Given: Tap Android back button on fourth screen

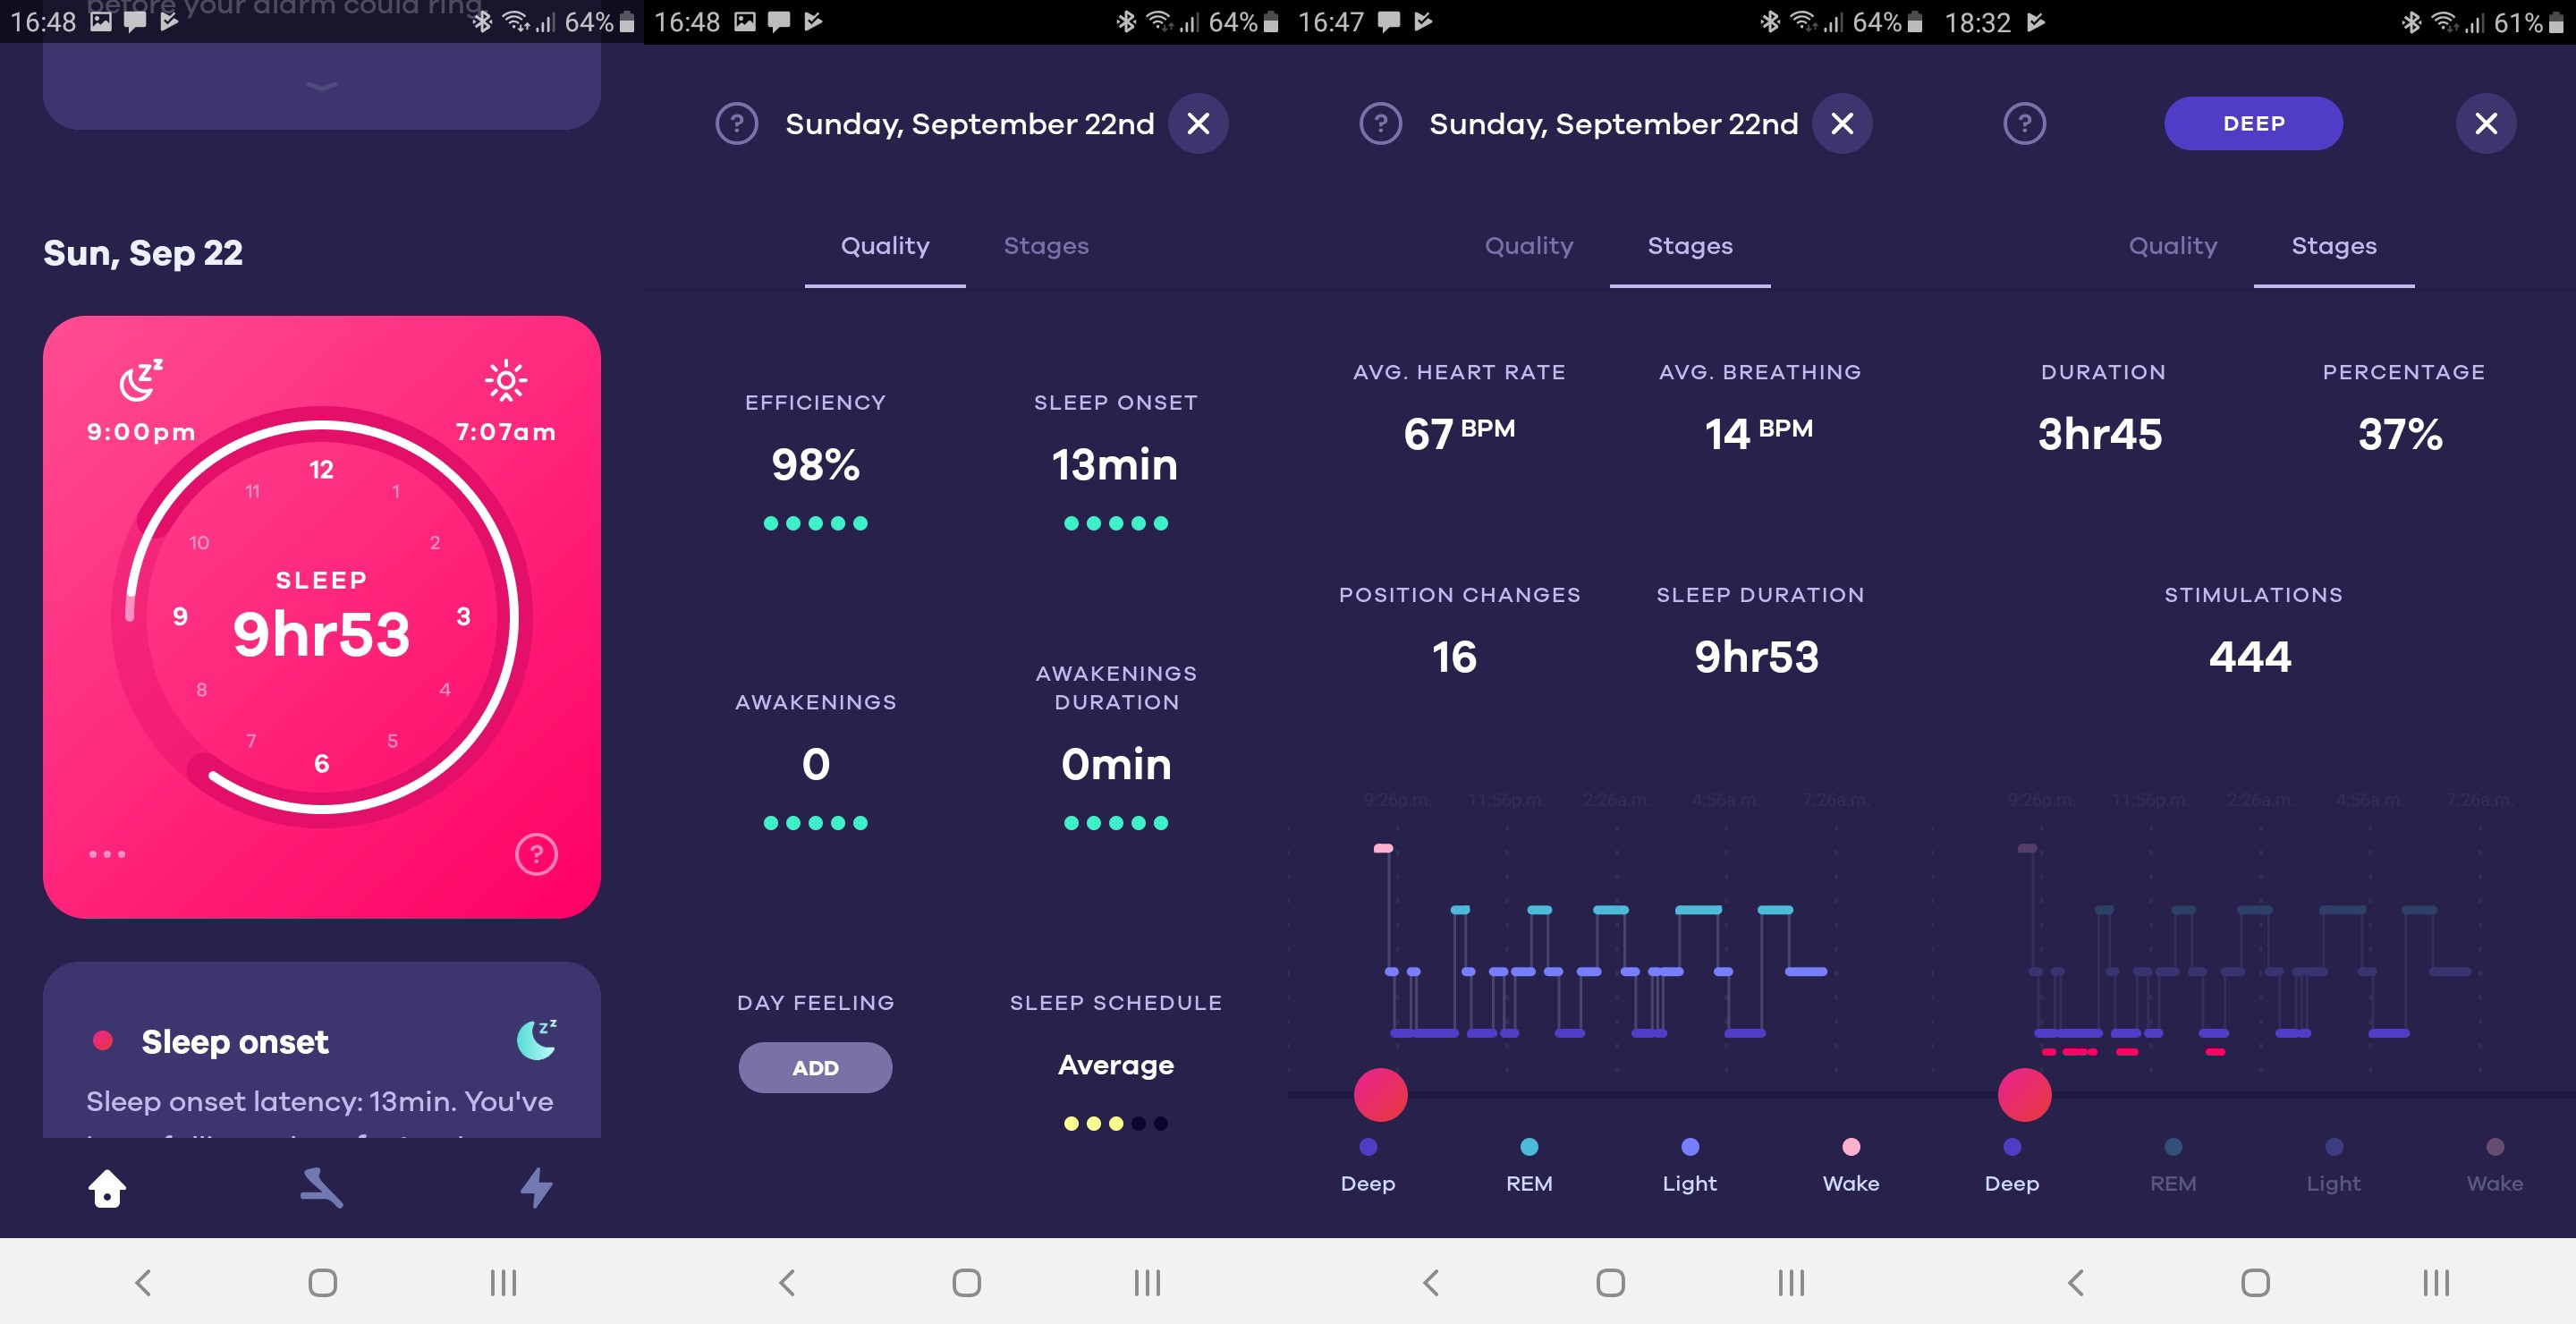Looking at the screenshot, I should tap(2075, 1283).
